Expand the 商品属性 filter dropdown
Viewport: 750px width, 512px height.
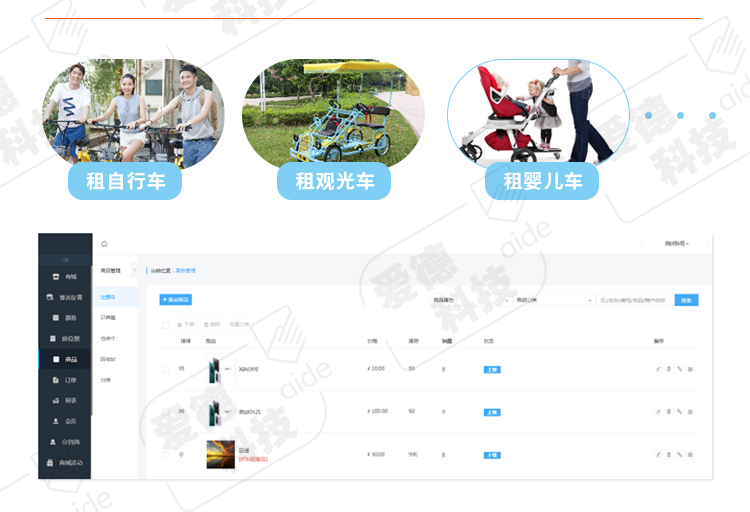point(468,300)
